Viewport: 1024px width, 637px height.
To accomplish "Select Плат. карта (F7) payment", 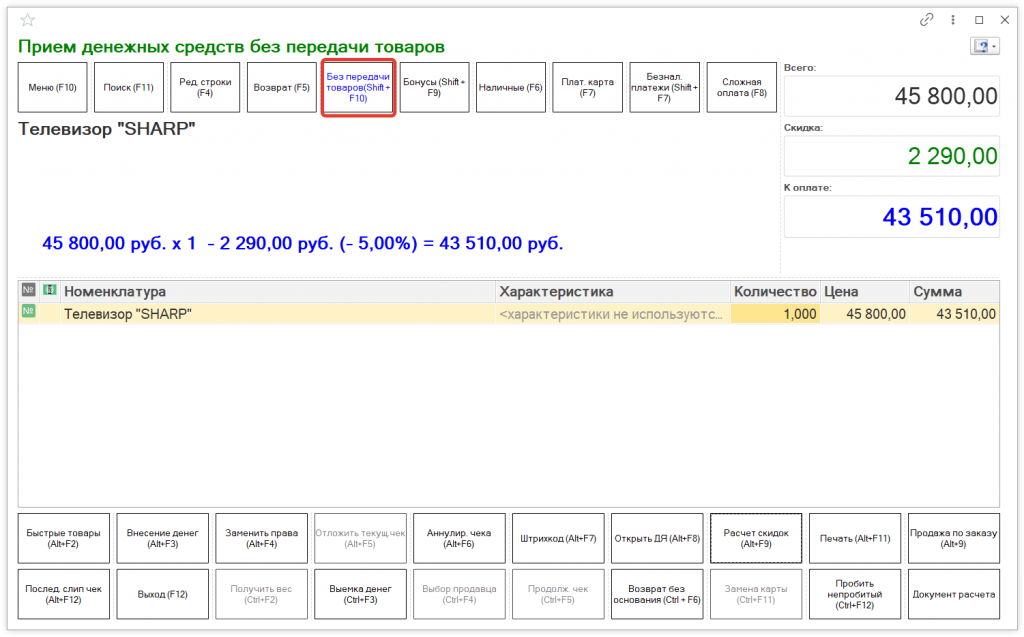I will coord(587,87).
